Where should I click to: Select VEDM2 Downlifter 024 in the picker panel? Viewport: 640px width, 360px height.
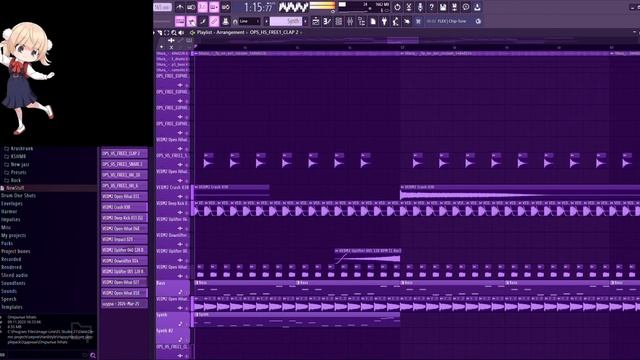[124, 260]
